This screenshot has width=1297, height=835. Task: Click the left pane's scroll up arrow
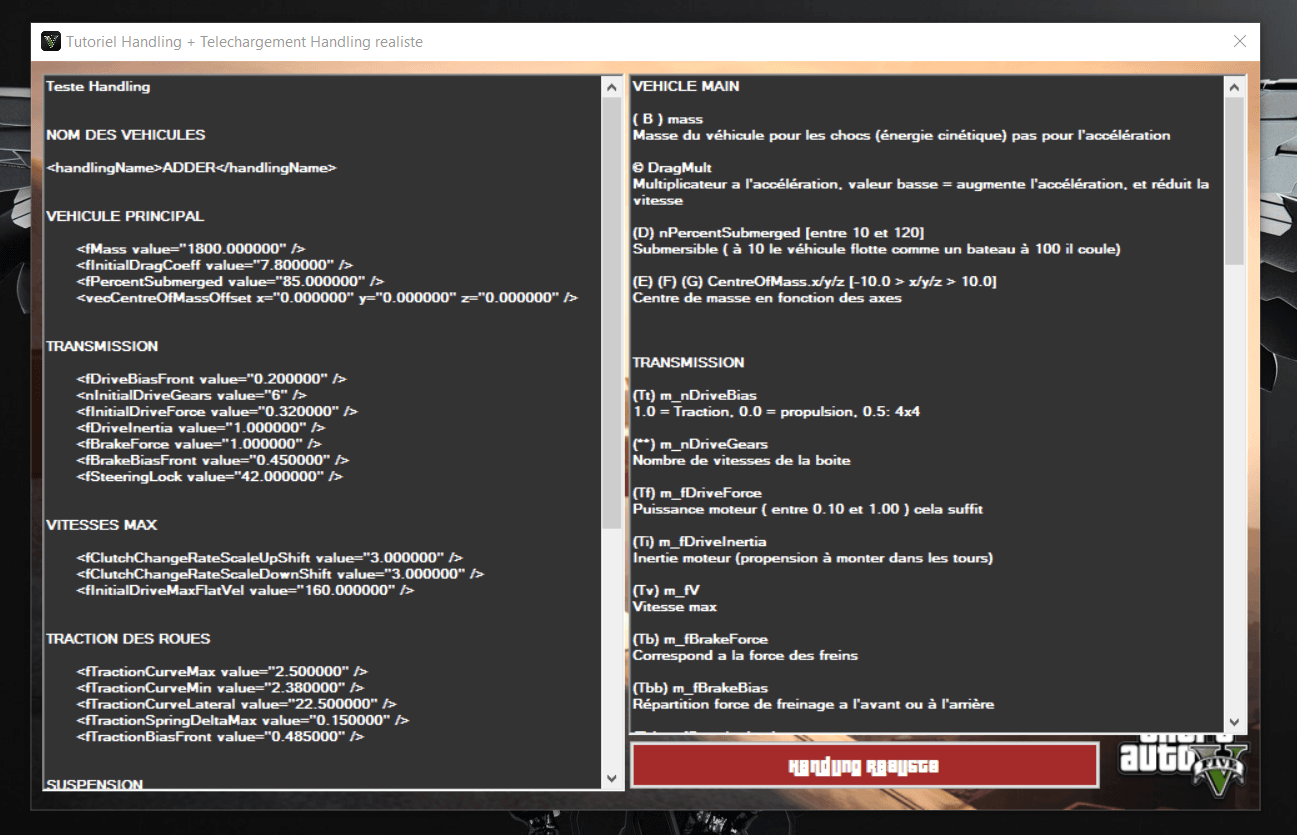[x=612, y=87]
